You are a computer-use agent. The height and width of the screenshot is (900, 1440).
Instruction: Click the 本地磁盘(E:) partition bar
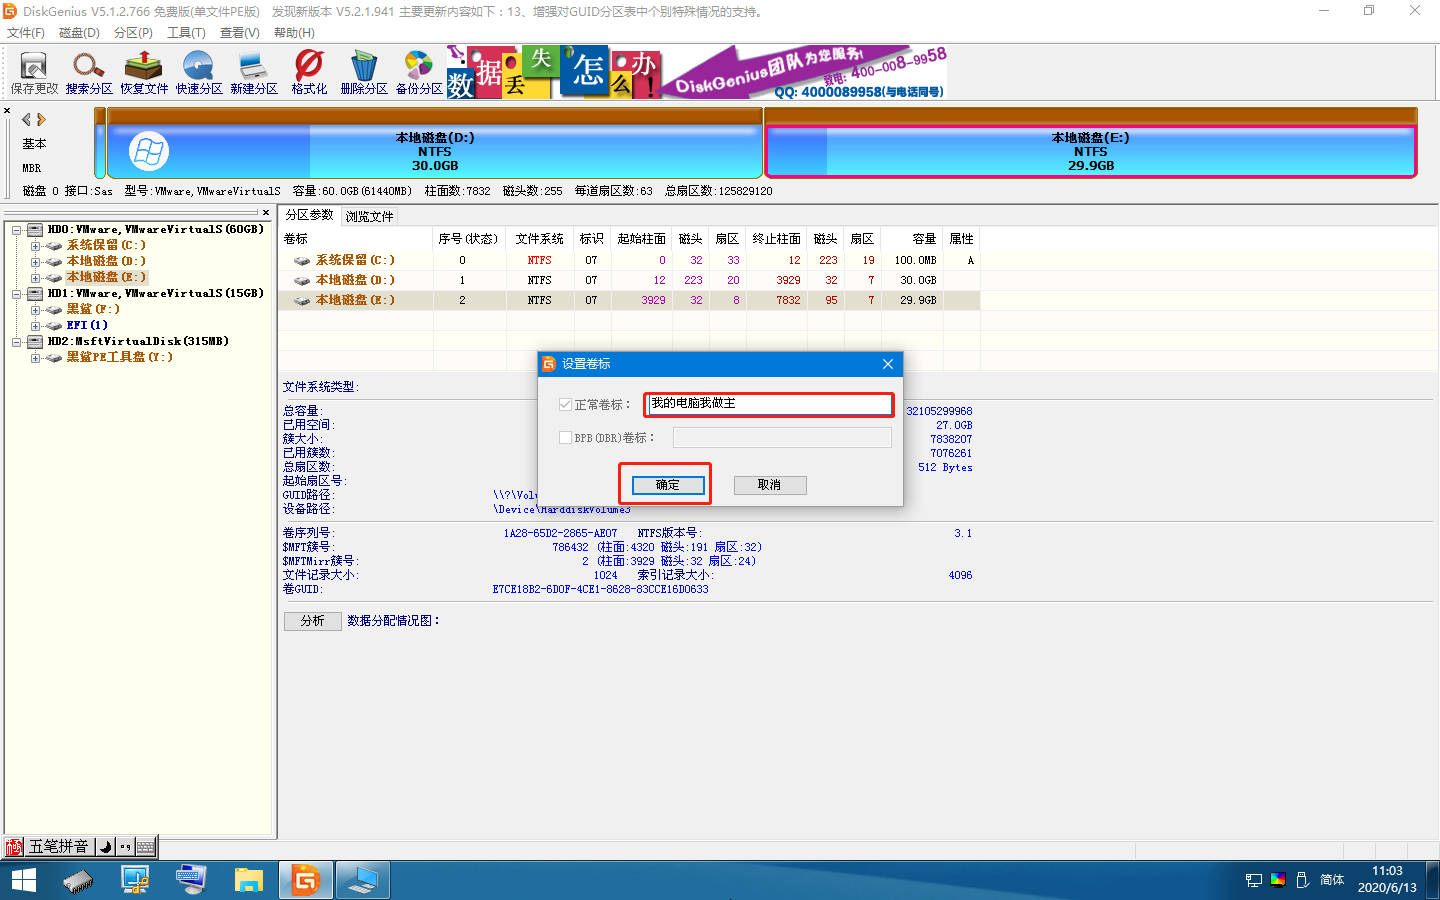[1090, 150]
